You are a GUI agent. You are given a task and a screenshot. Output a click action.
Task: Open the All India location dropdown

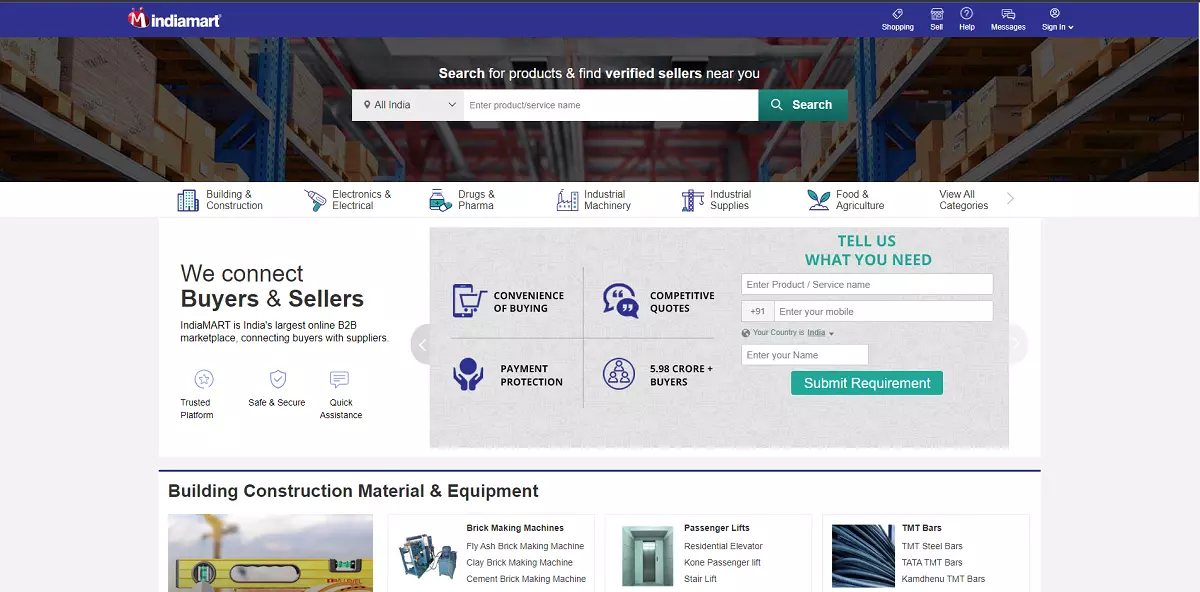[408, 105]
